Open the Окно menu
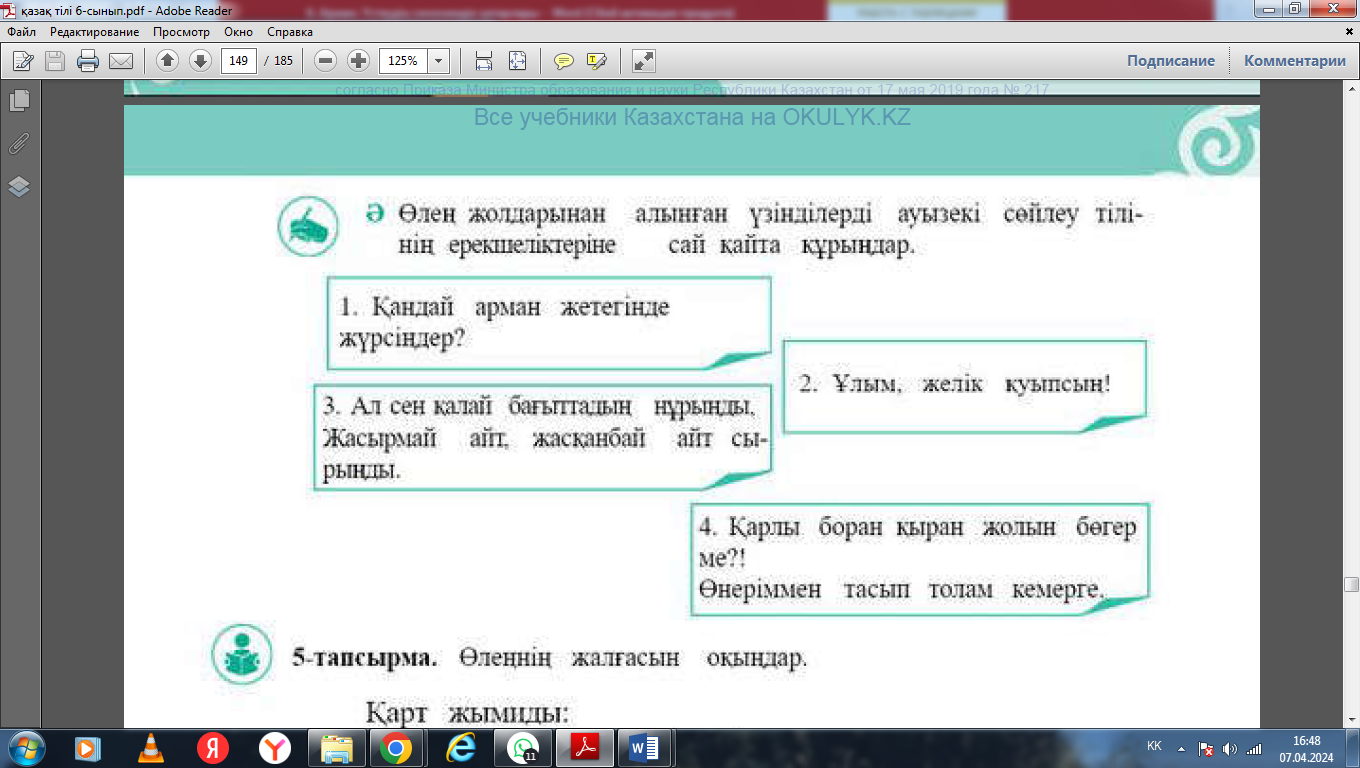The height and width of the screenshot is (768, 1360). click(x=238, y=32)
